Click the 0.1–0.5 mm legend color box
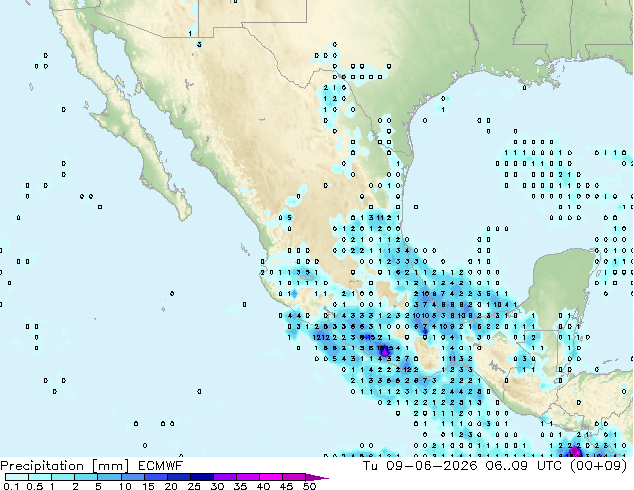The width and height of the screenshot is (634, 490). [x=17, y=477]
